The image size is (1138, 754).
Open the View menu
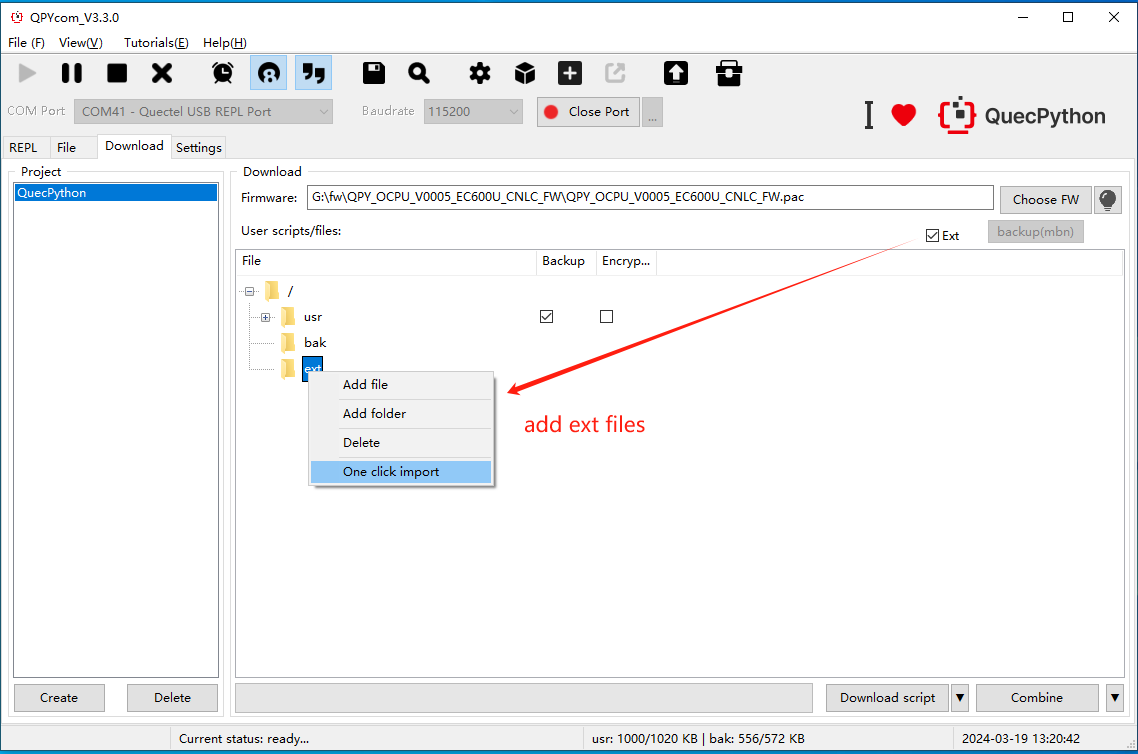(81, 43)
